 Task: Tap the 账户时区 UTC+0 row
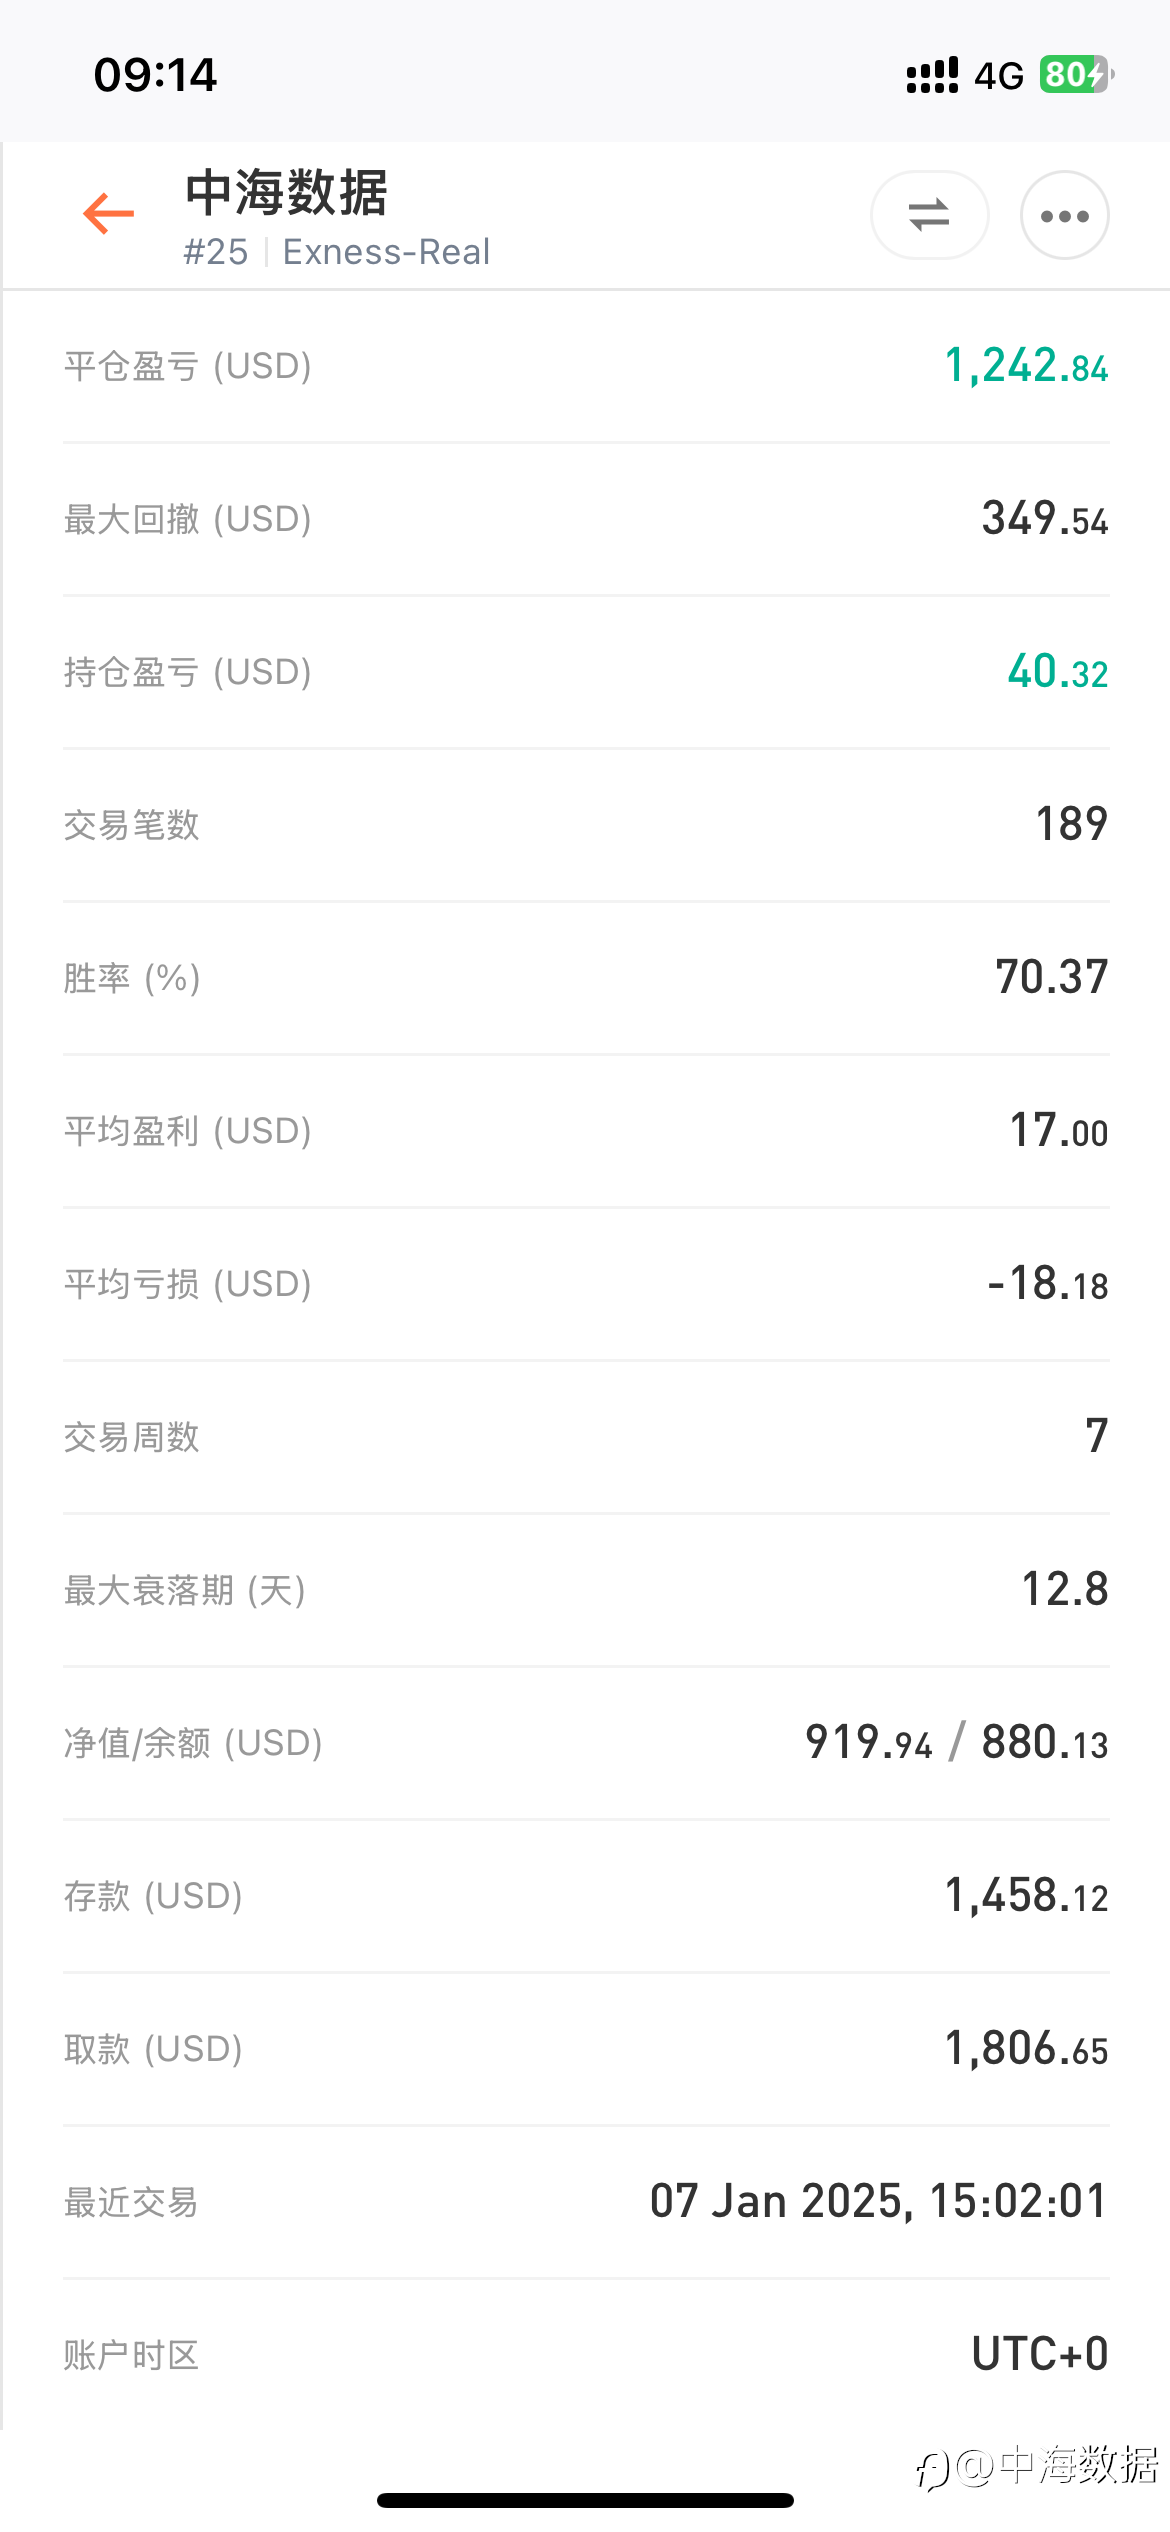(x=586, y=2355)
